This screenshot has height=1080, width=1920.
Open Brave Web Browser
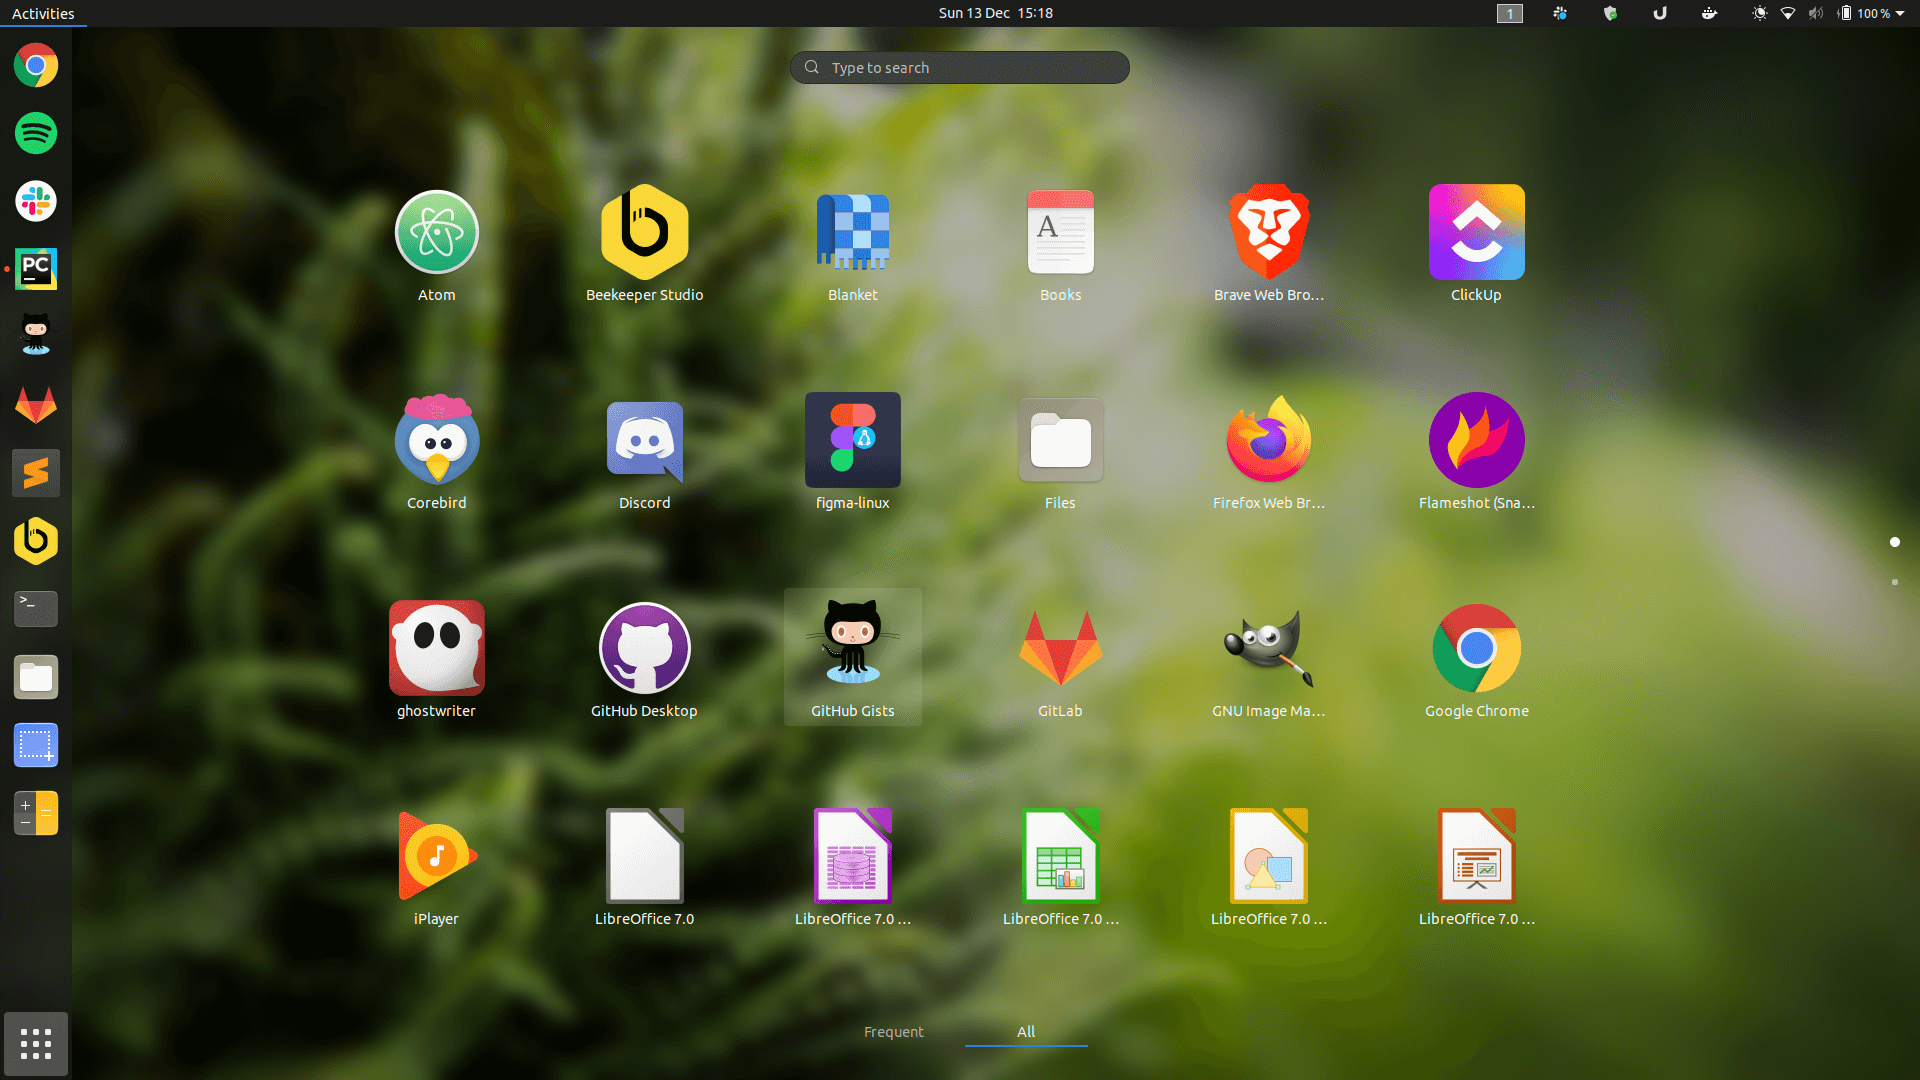(x=1268, y=233)
